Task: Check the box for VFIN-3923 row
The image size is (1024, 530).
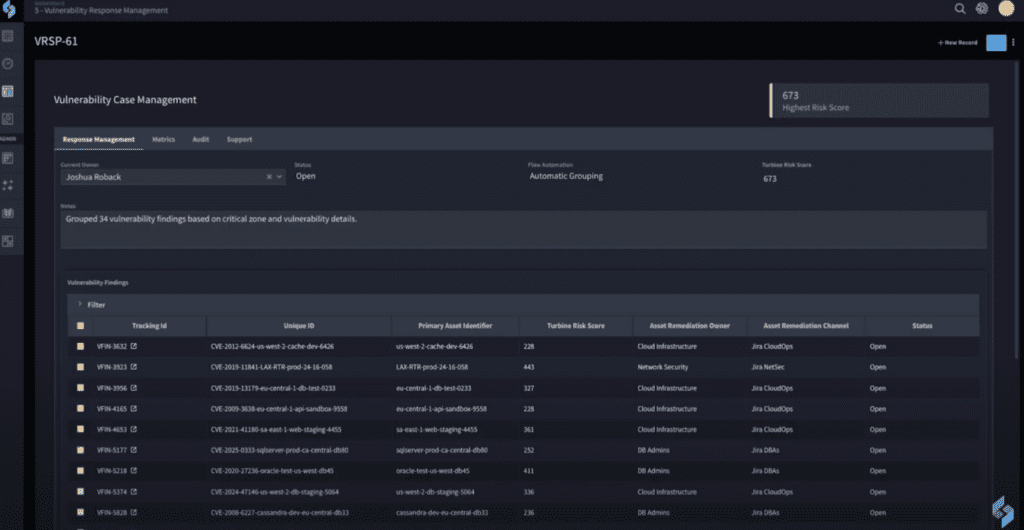Action: [80, 367]
